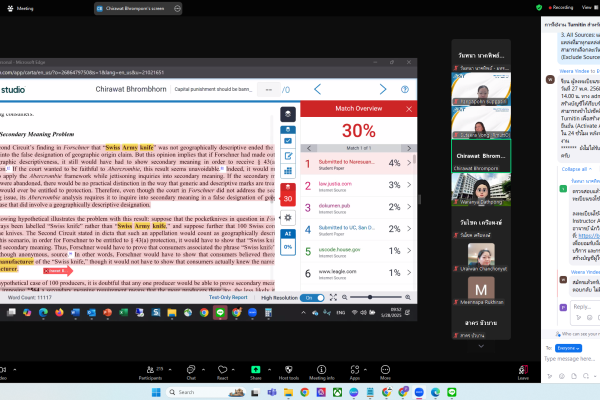This screenshot has height=400, width=600.
Task: Click the zoom in magnifier in the report footer
Action: 408,297
